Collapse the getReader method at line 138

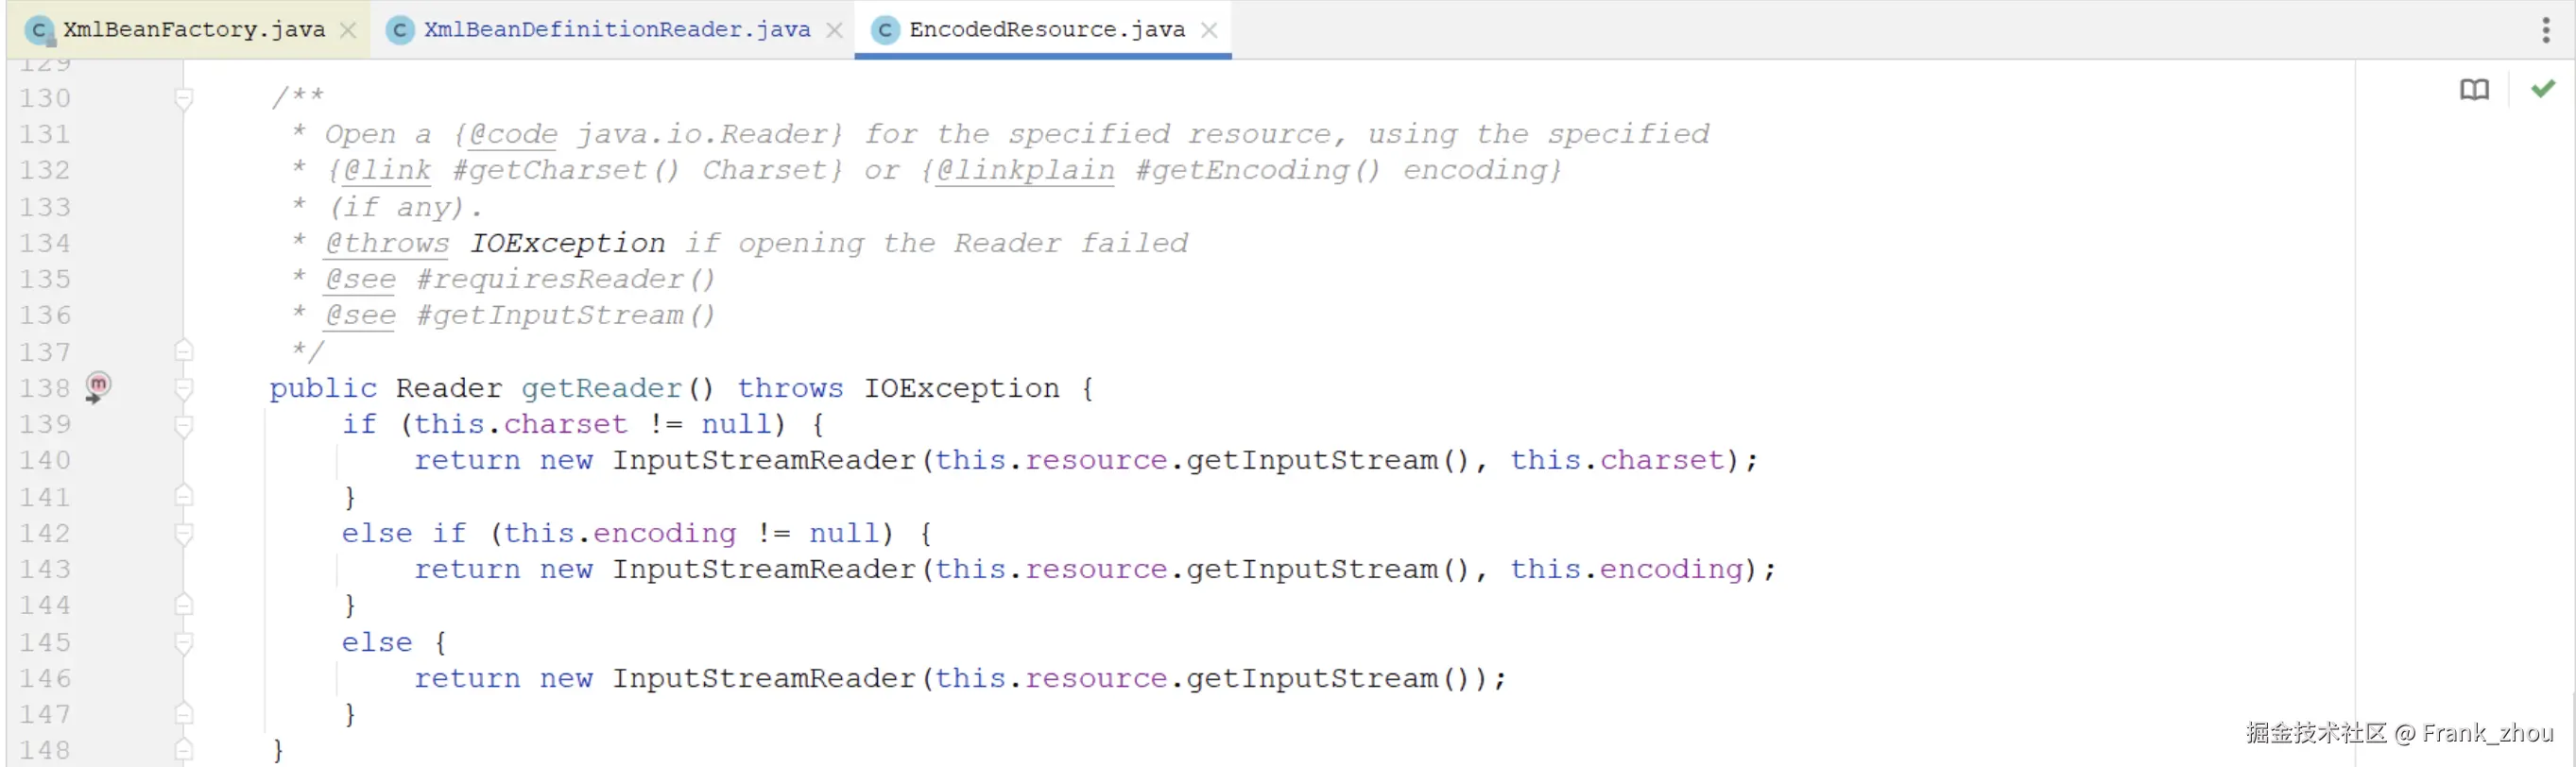tap(184, 388)
